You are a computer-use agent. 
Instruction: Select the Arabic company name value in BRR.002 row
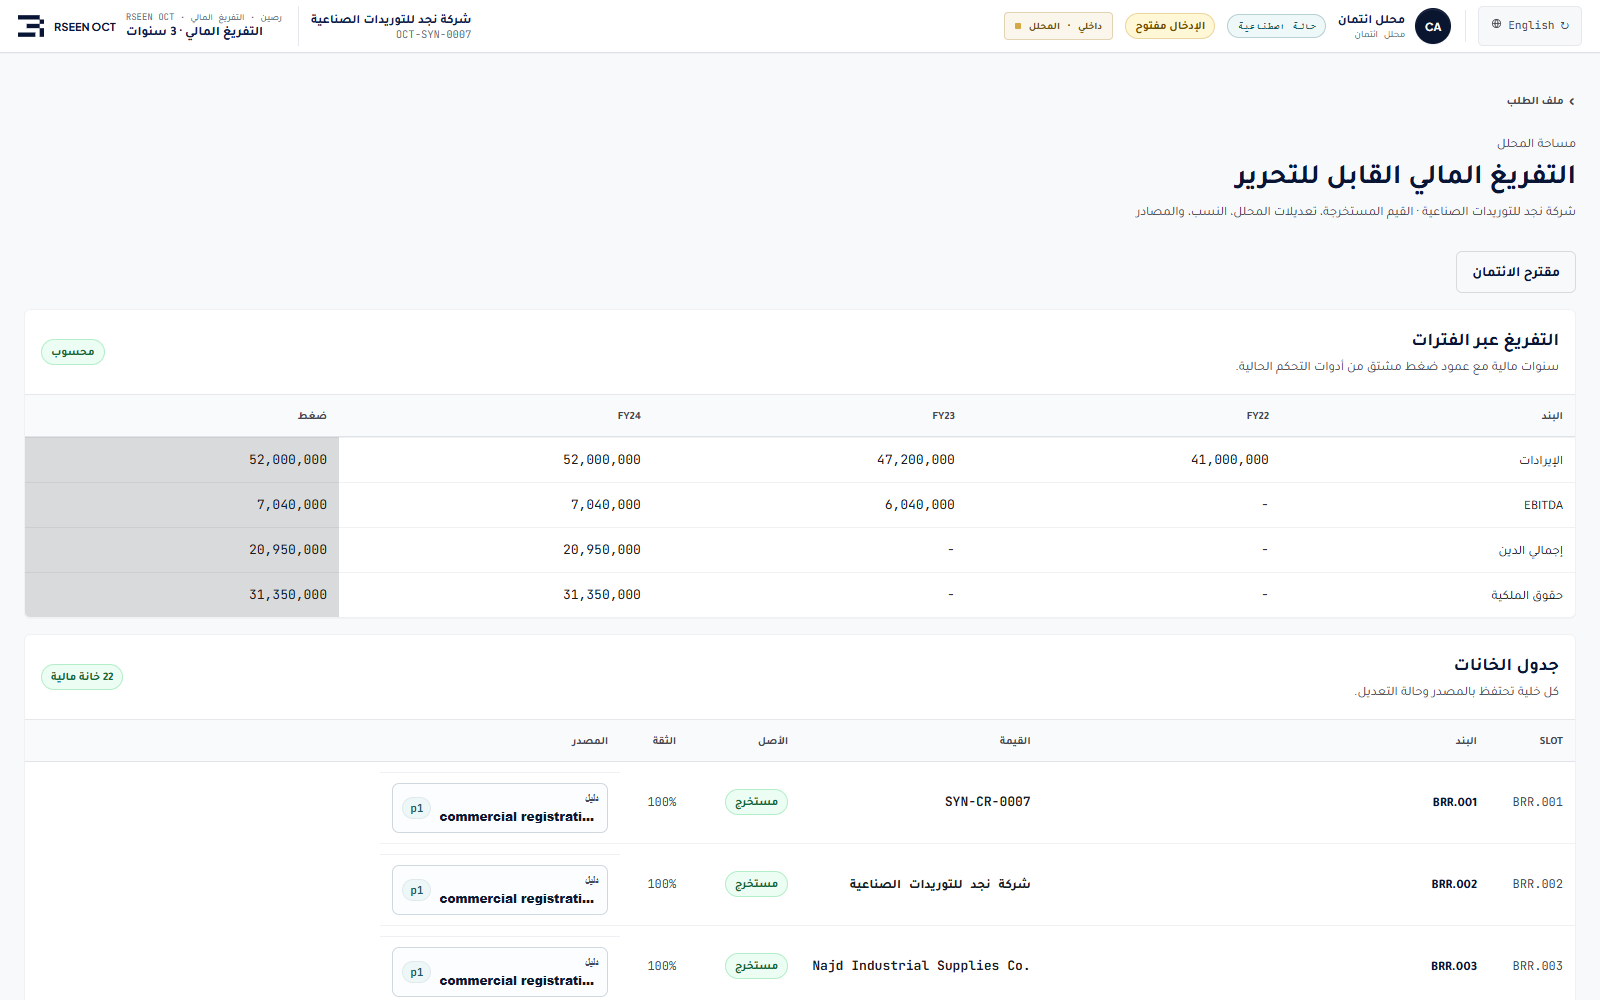point(940,884)
